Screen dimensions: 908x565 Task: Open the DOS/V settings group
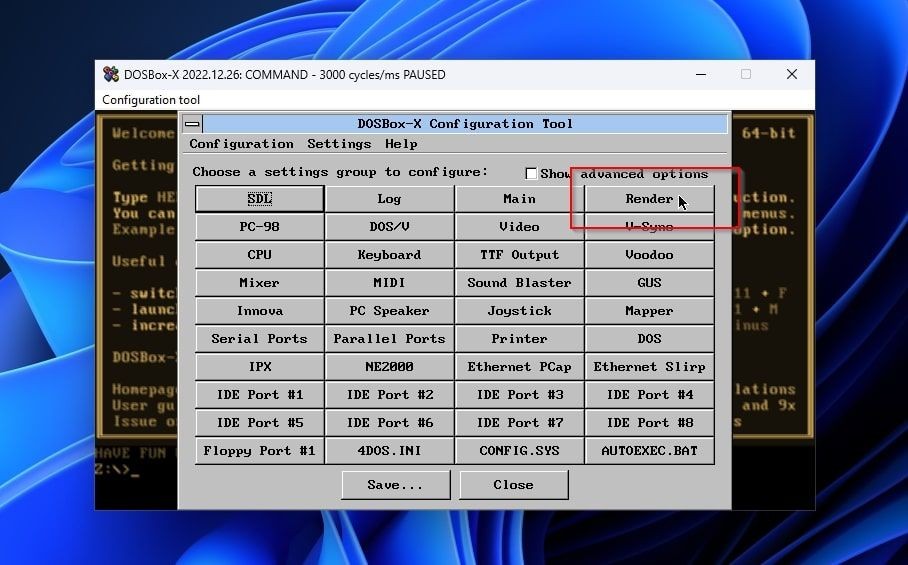tap(389, 226)
